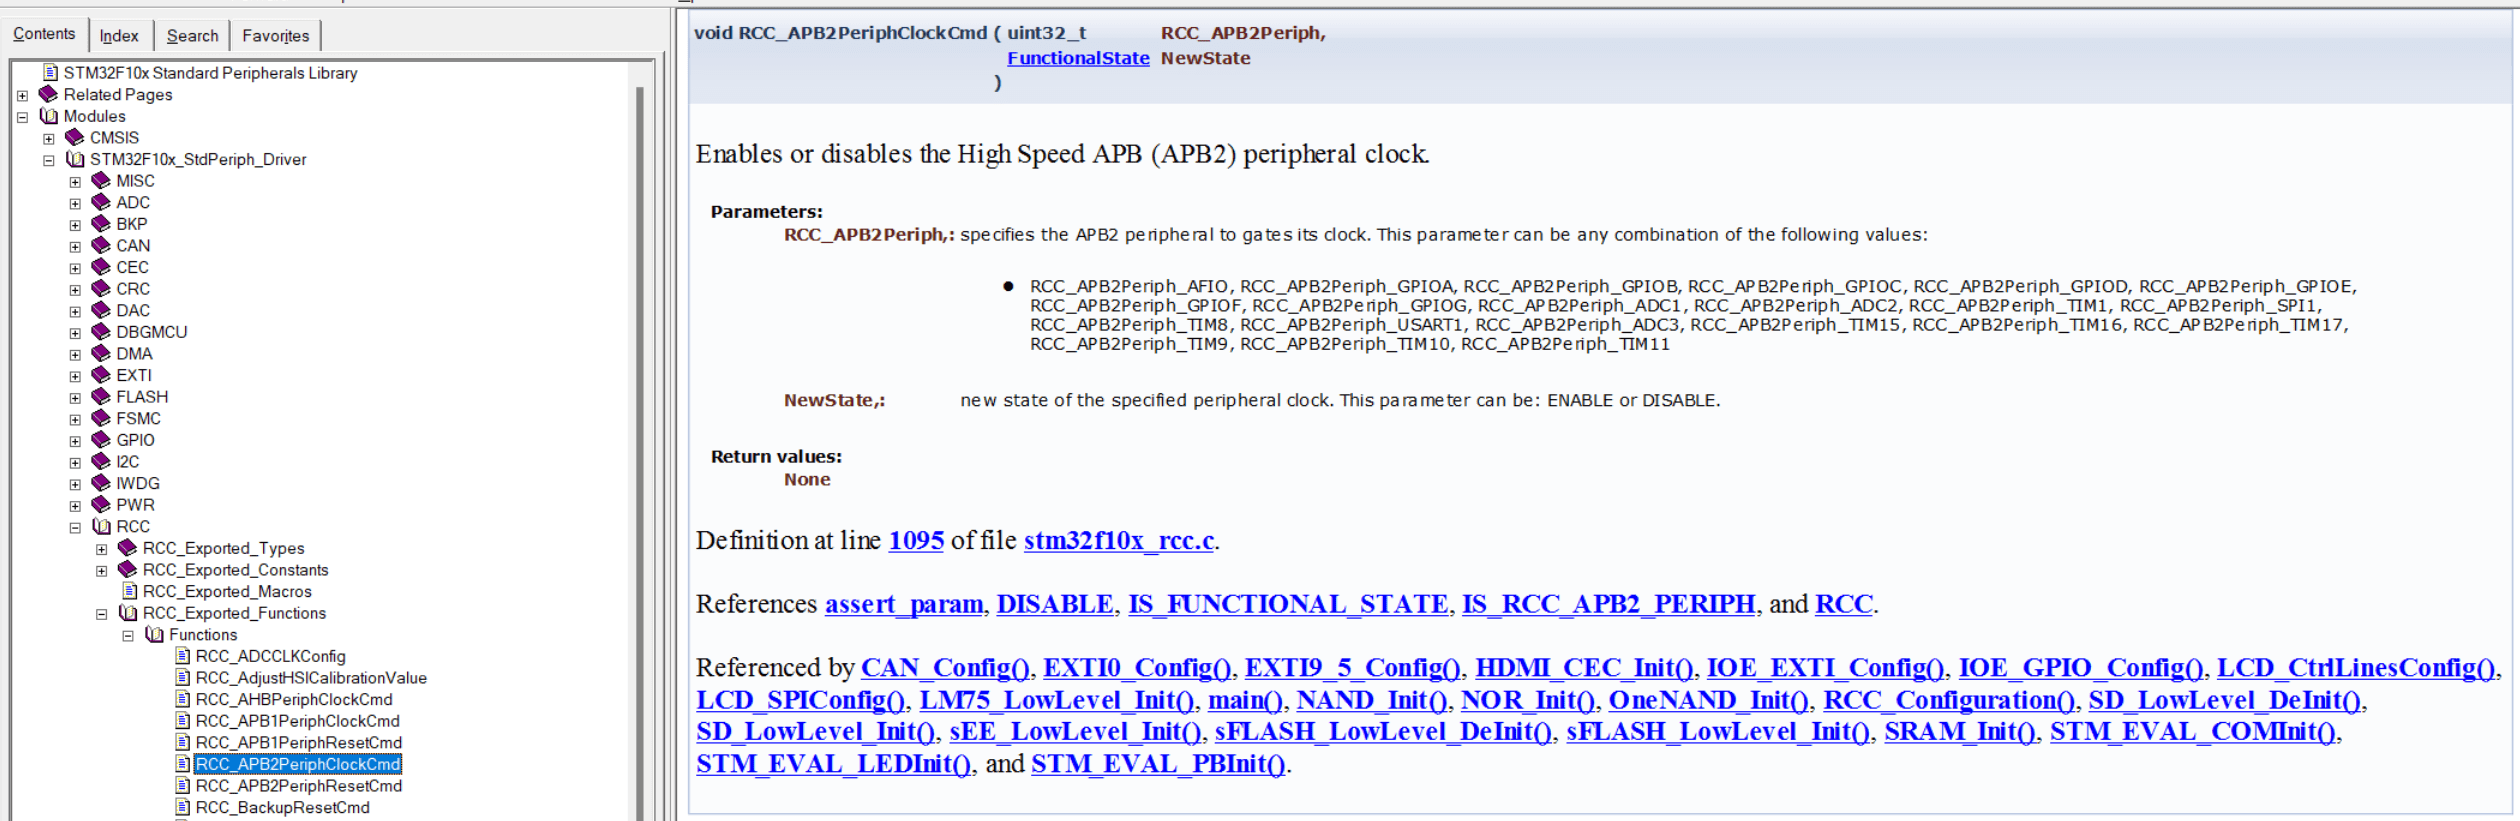Open the CAN_Config() referenced-by link
The height and width of the screenshot is (821, 2520).
click(945, 668)
